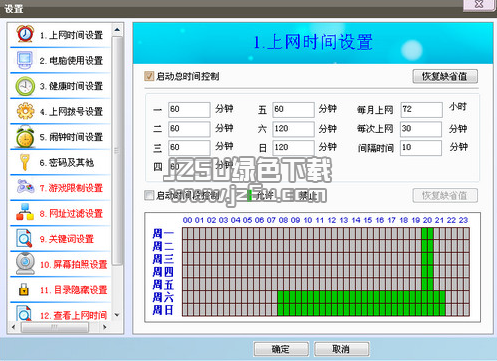Click hour 00 column header
Viewport: 497px width, 361px height.
[x=187, y=220]
